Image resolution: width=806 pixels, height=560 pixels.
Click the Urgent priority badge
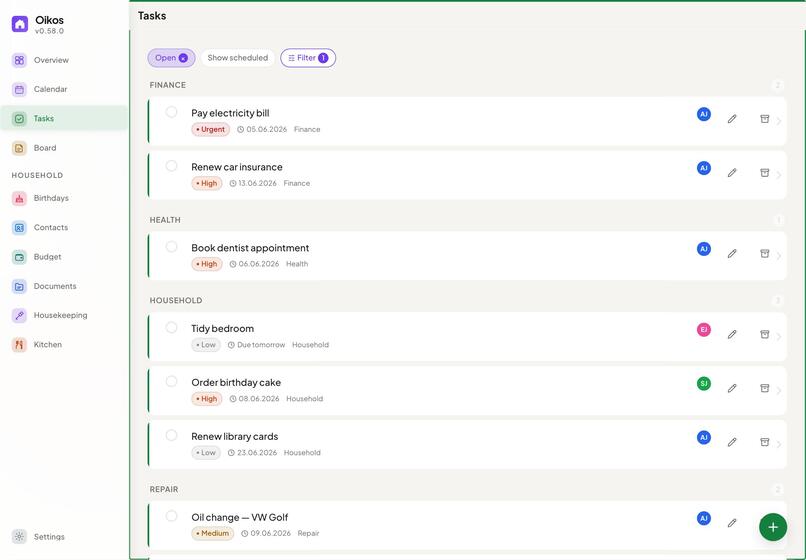[x=210, y=130]
